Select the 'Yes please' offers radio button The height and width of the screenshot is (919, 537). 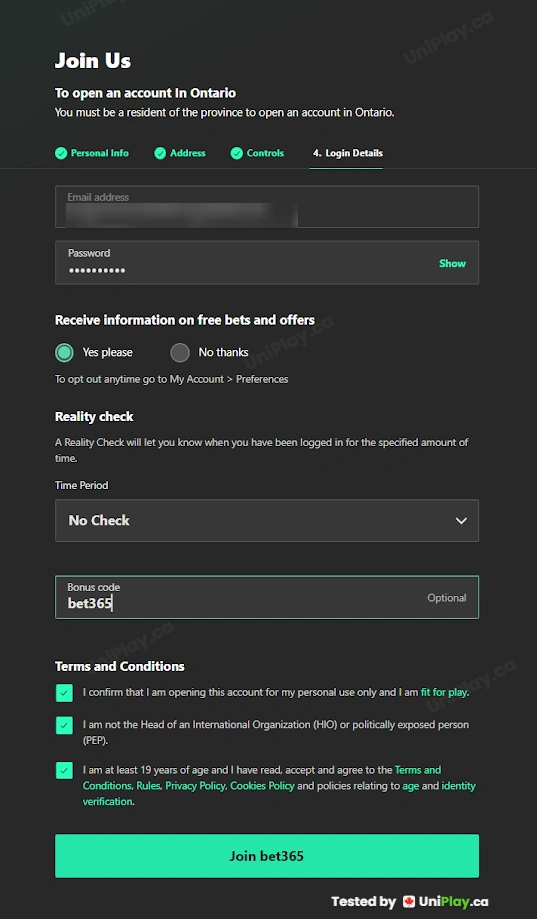[x=64, y=353]
